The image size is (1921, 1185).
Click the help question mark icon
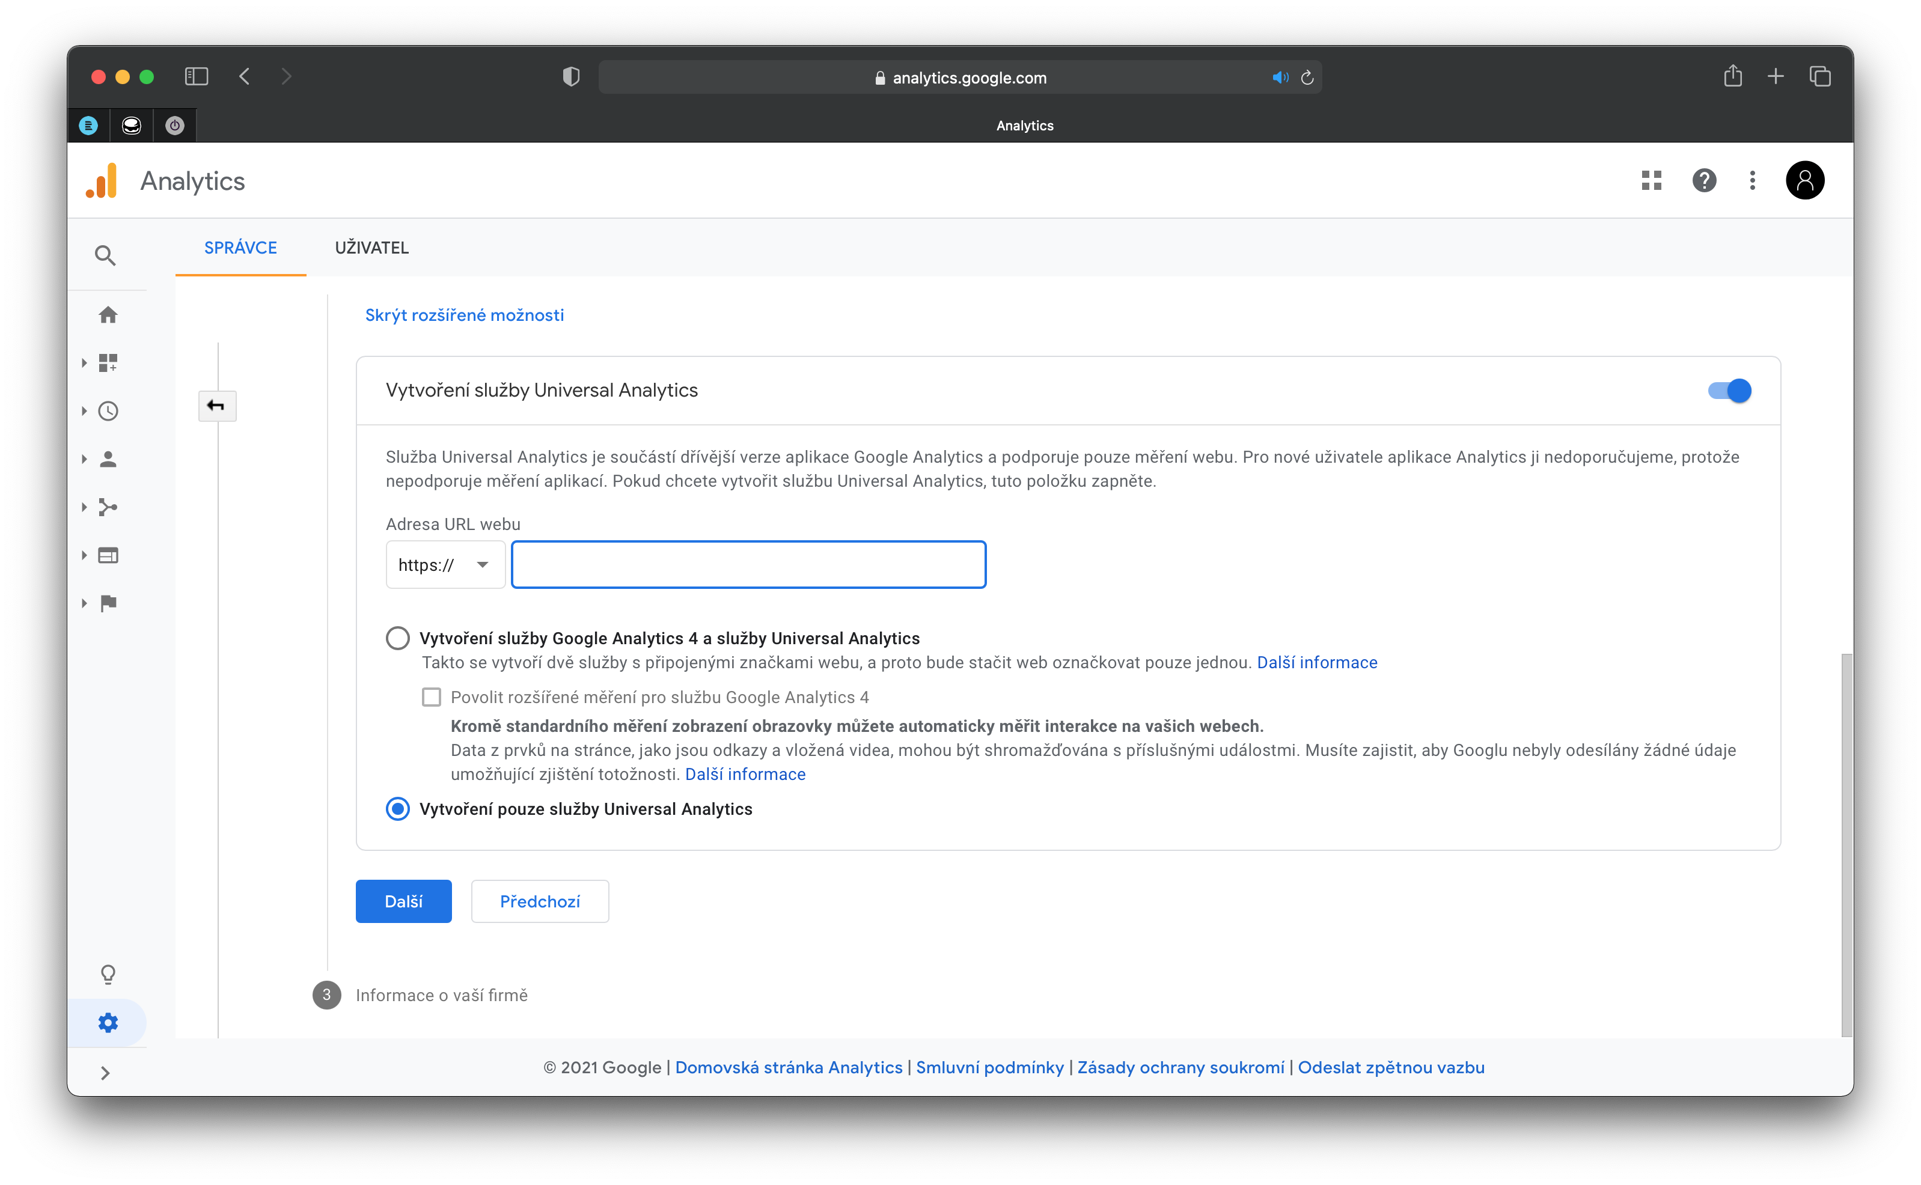pyautogui.click(x=1703, y=180)
